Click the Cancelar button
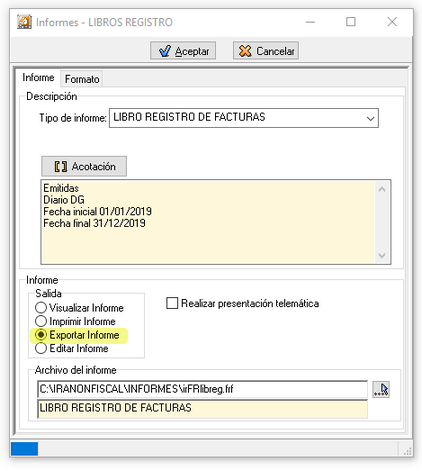This screenshot has width=422, height=471. tap(266, 51)
